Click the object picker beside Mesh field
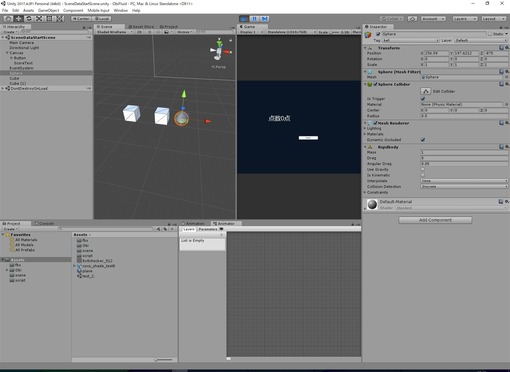The image size is (510, 372). tap(507, 77)
